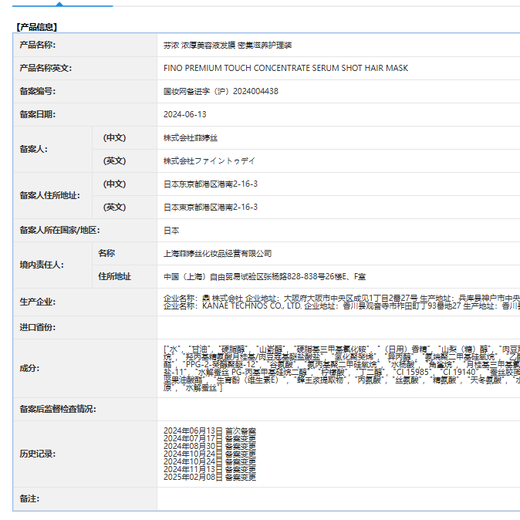Click the 【产品信息】 section heading
This screenshot has height=520, width=520.
pos(36,27)
